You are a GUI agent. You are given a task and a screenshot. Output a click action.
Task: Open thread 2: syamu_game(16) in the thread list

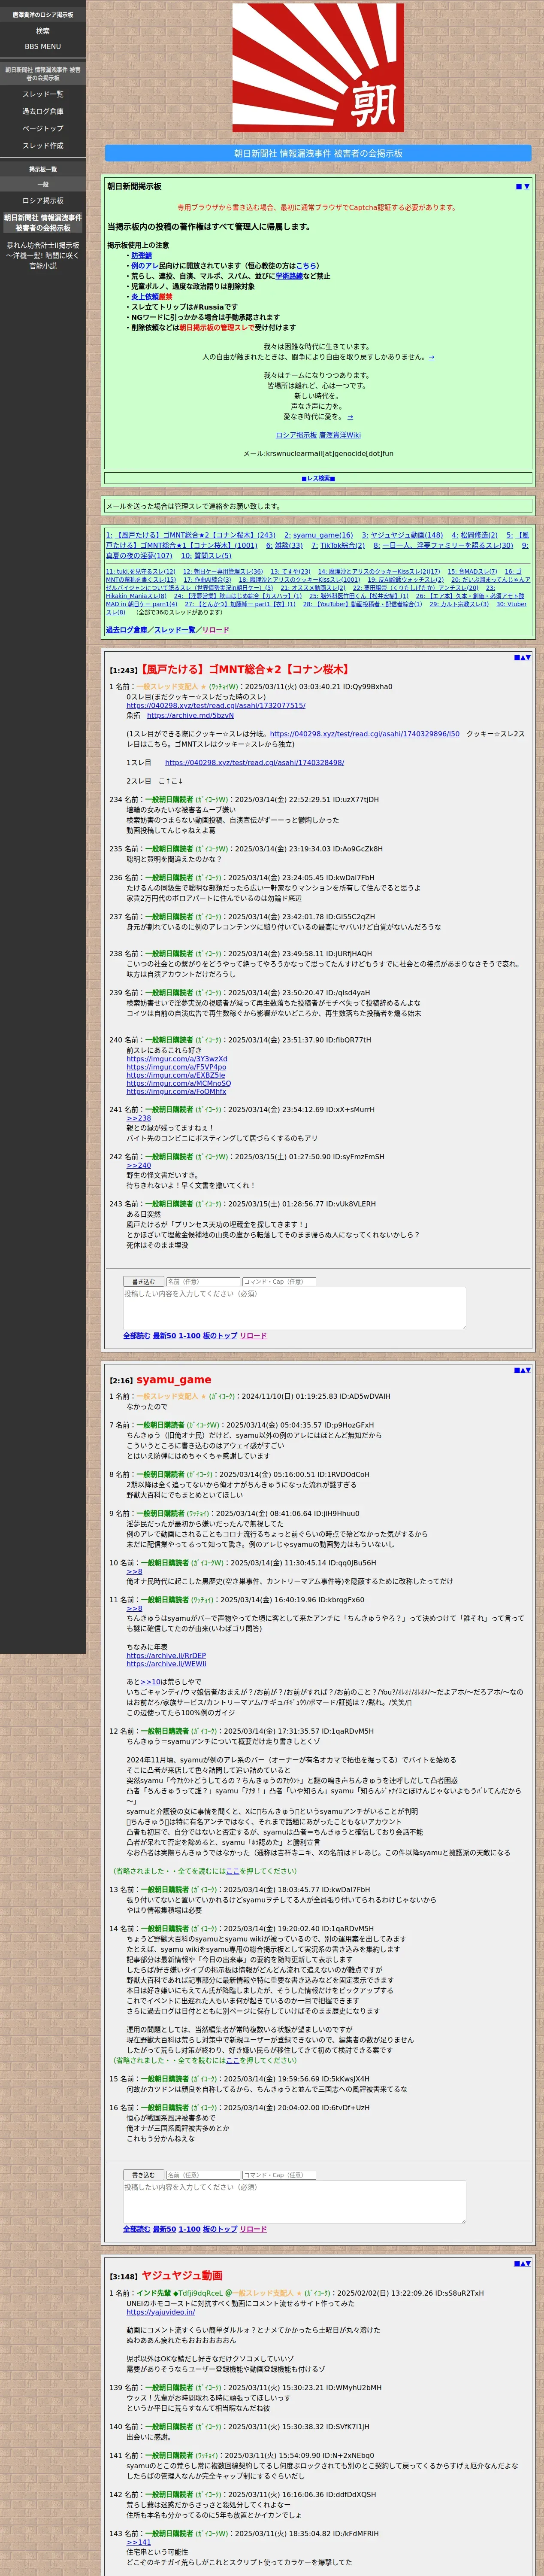click(x=318, y=535)
